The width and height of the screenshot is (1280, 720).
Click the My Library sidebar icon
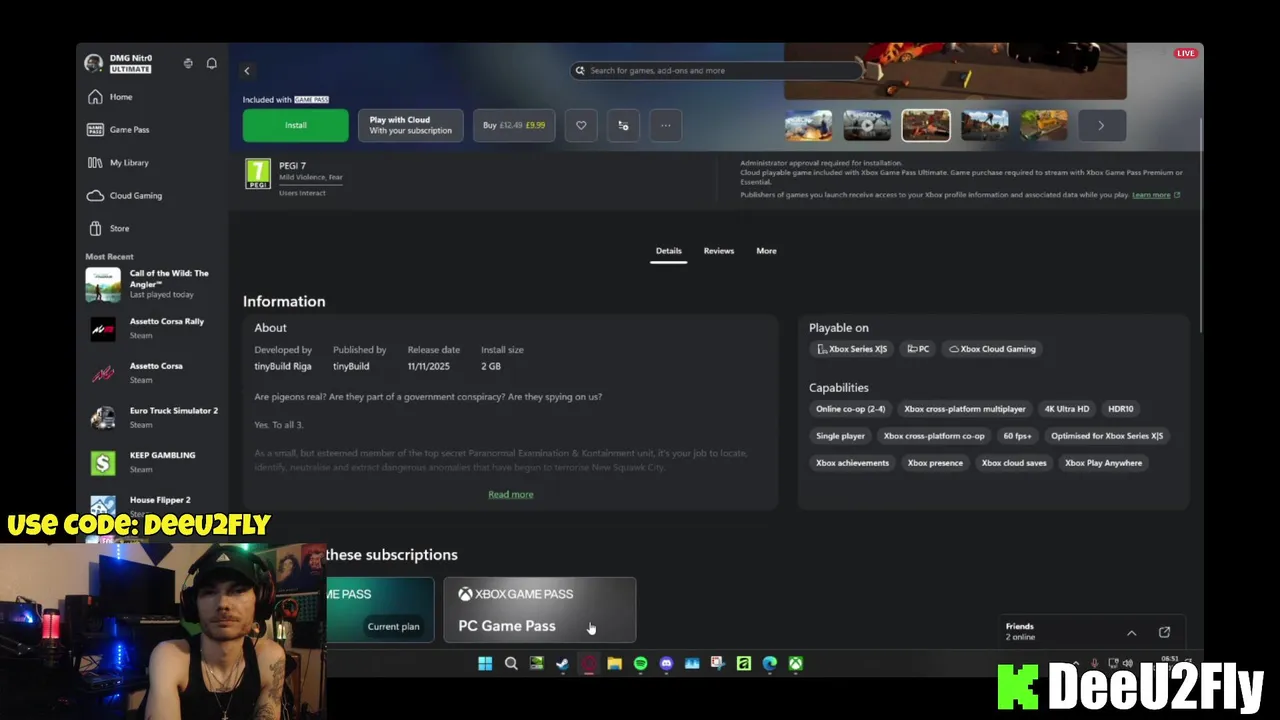tap(95, 162)
